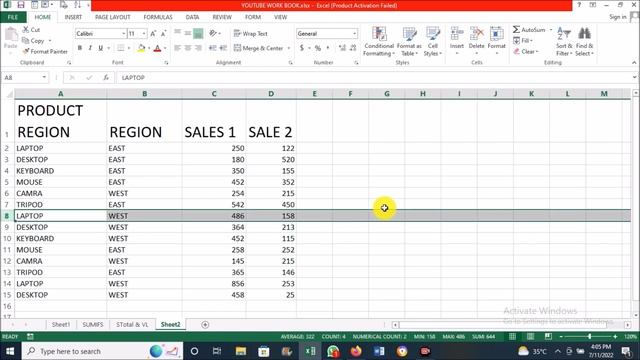The height and width of the screenshot is (360, 640).
Task: Open the Name Box dropdown
Action: click(x=44, y=78)
